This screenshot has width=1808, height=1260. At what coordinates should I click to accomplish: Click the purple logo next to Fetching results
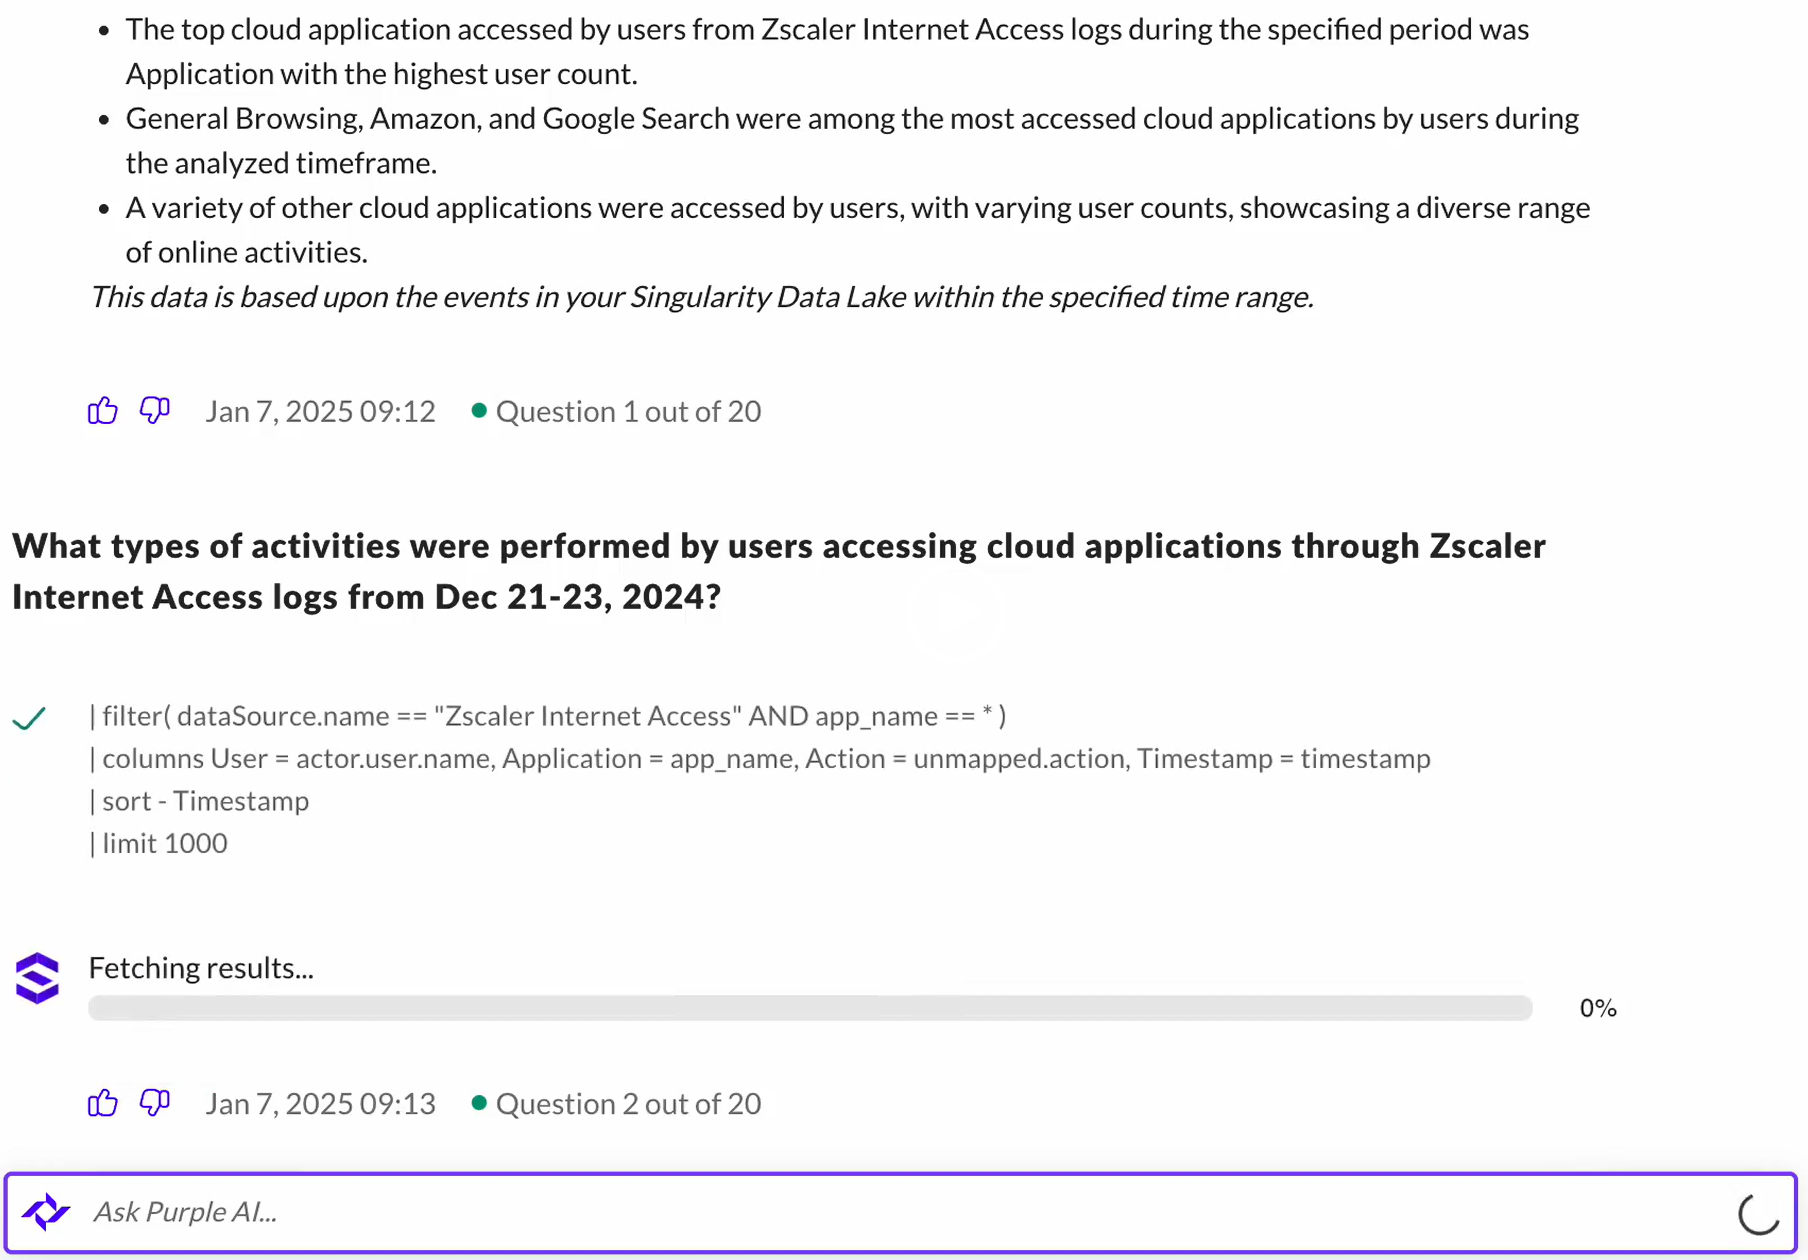pos(38,978)
